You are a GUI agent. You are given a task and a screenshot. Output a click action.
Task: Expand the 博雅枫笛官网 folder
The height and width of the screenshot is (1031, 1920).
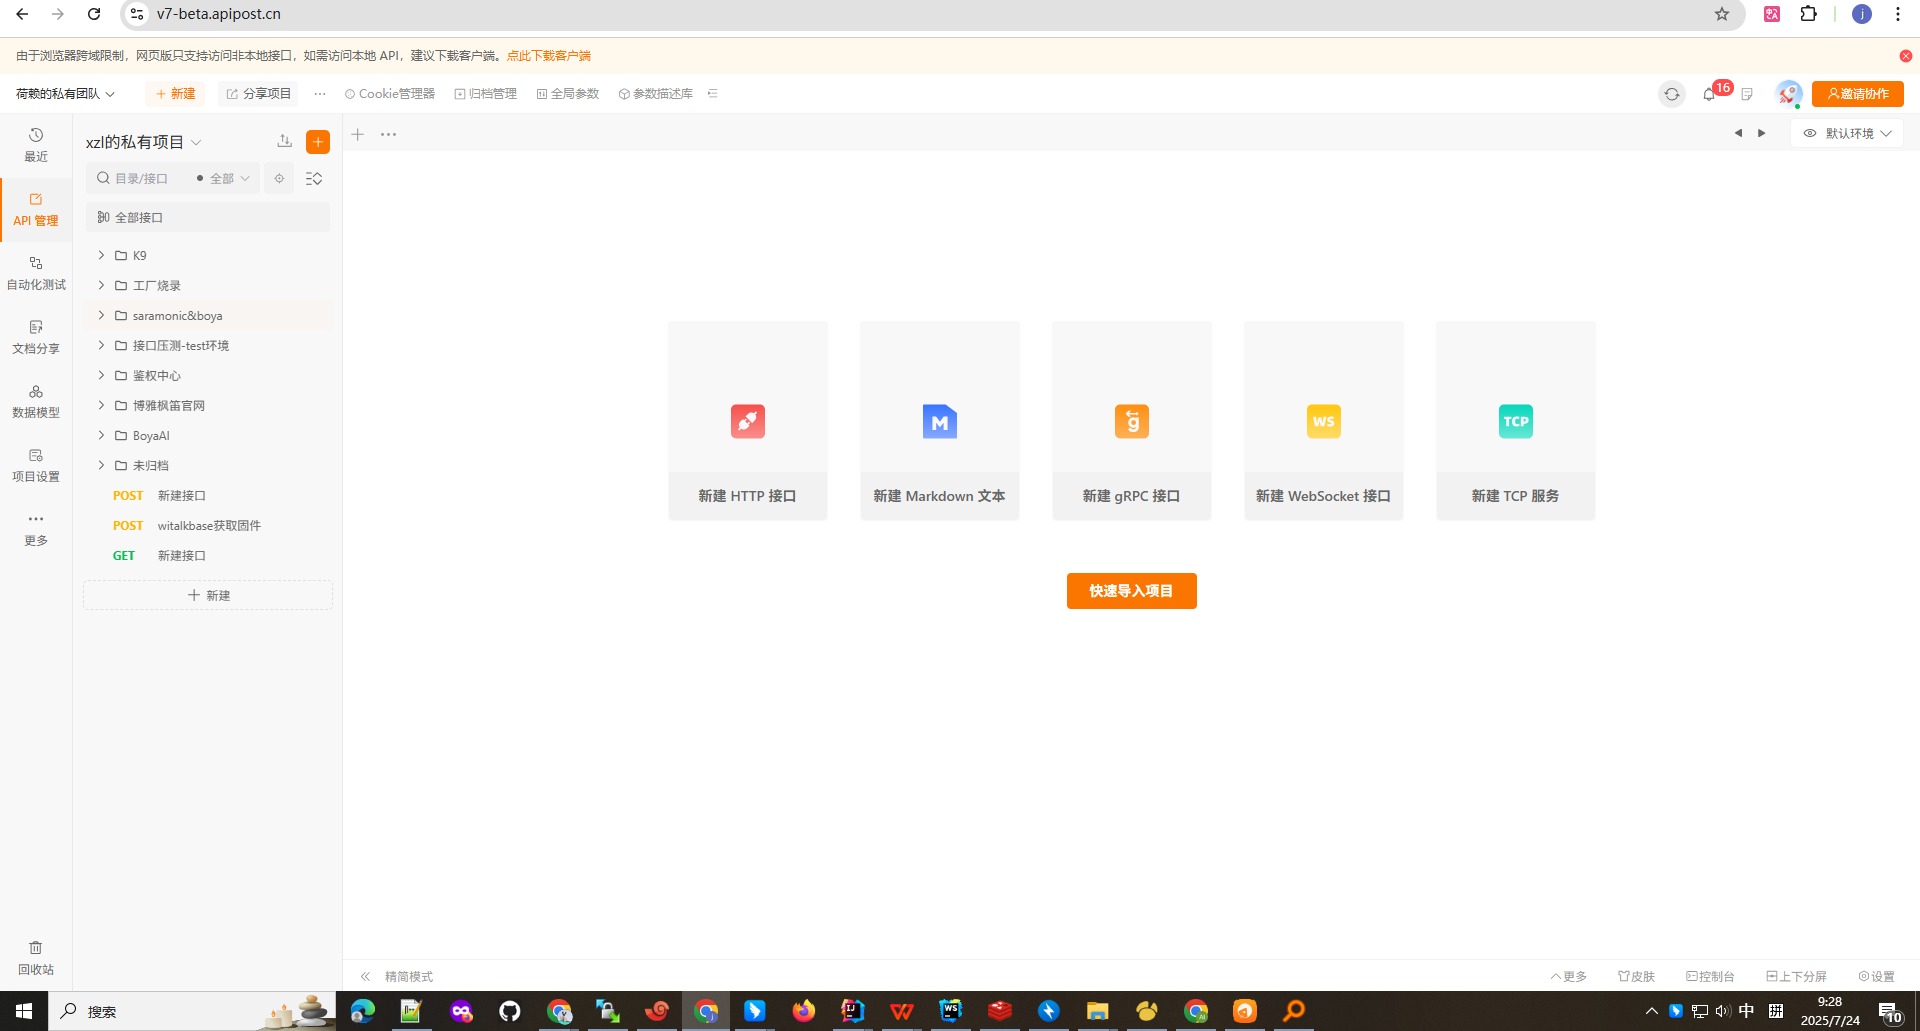click(101, 405)
